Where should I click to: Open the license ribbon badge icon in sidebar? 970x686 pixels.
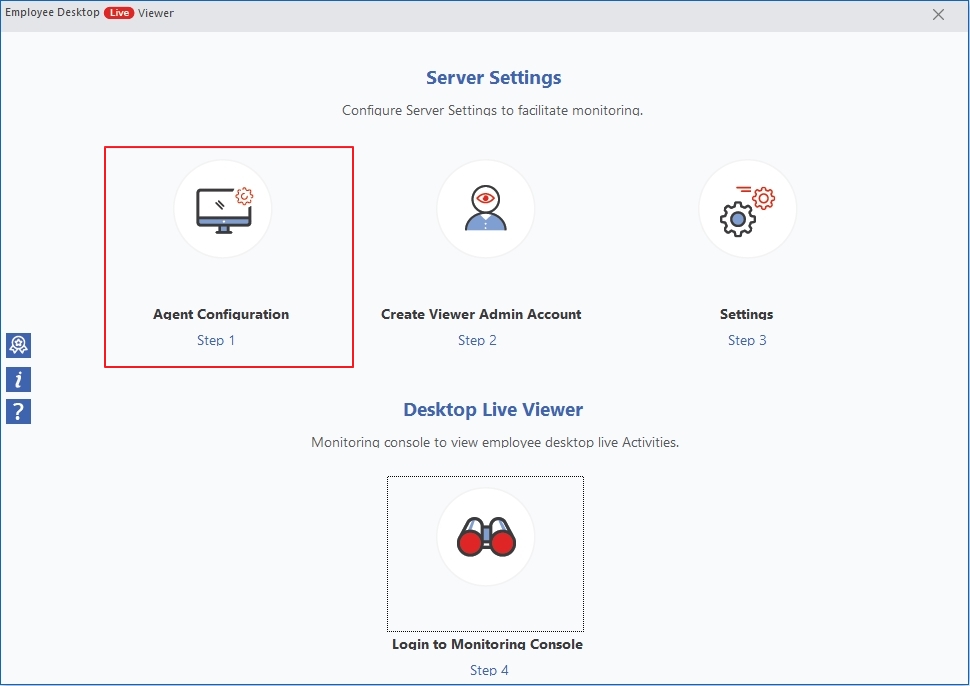pos(18,345)
